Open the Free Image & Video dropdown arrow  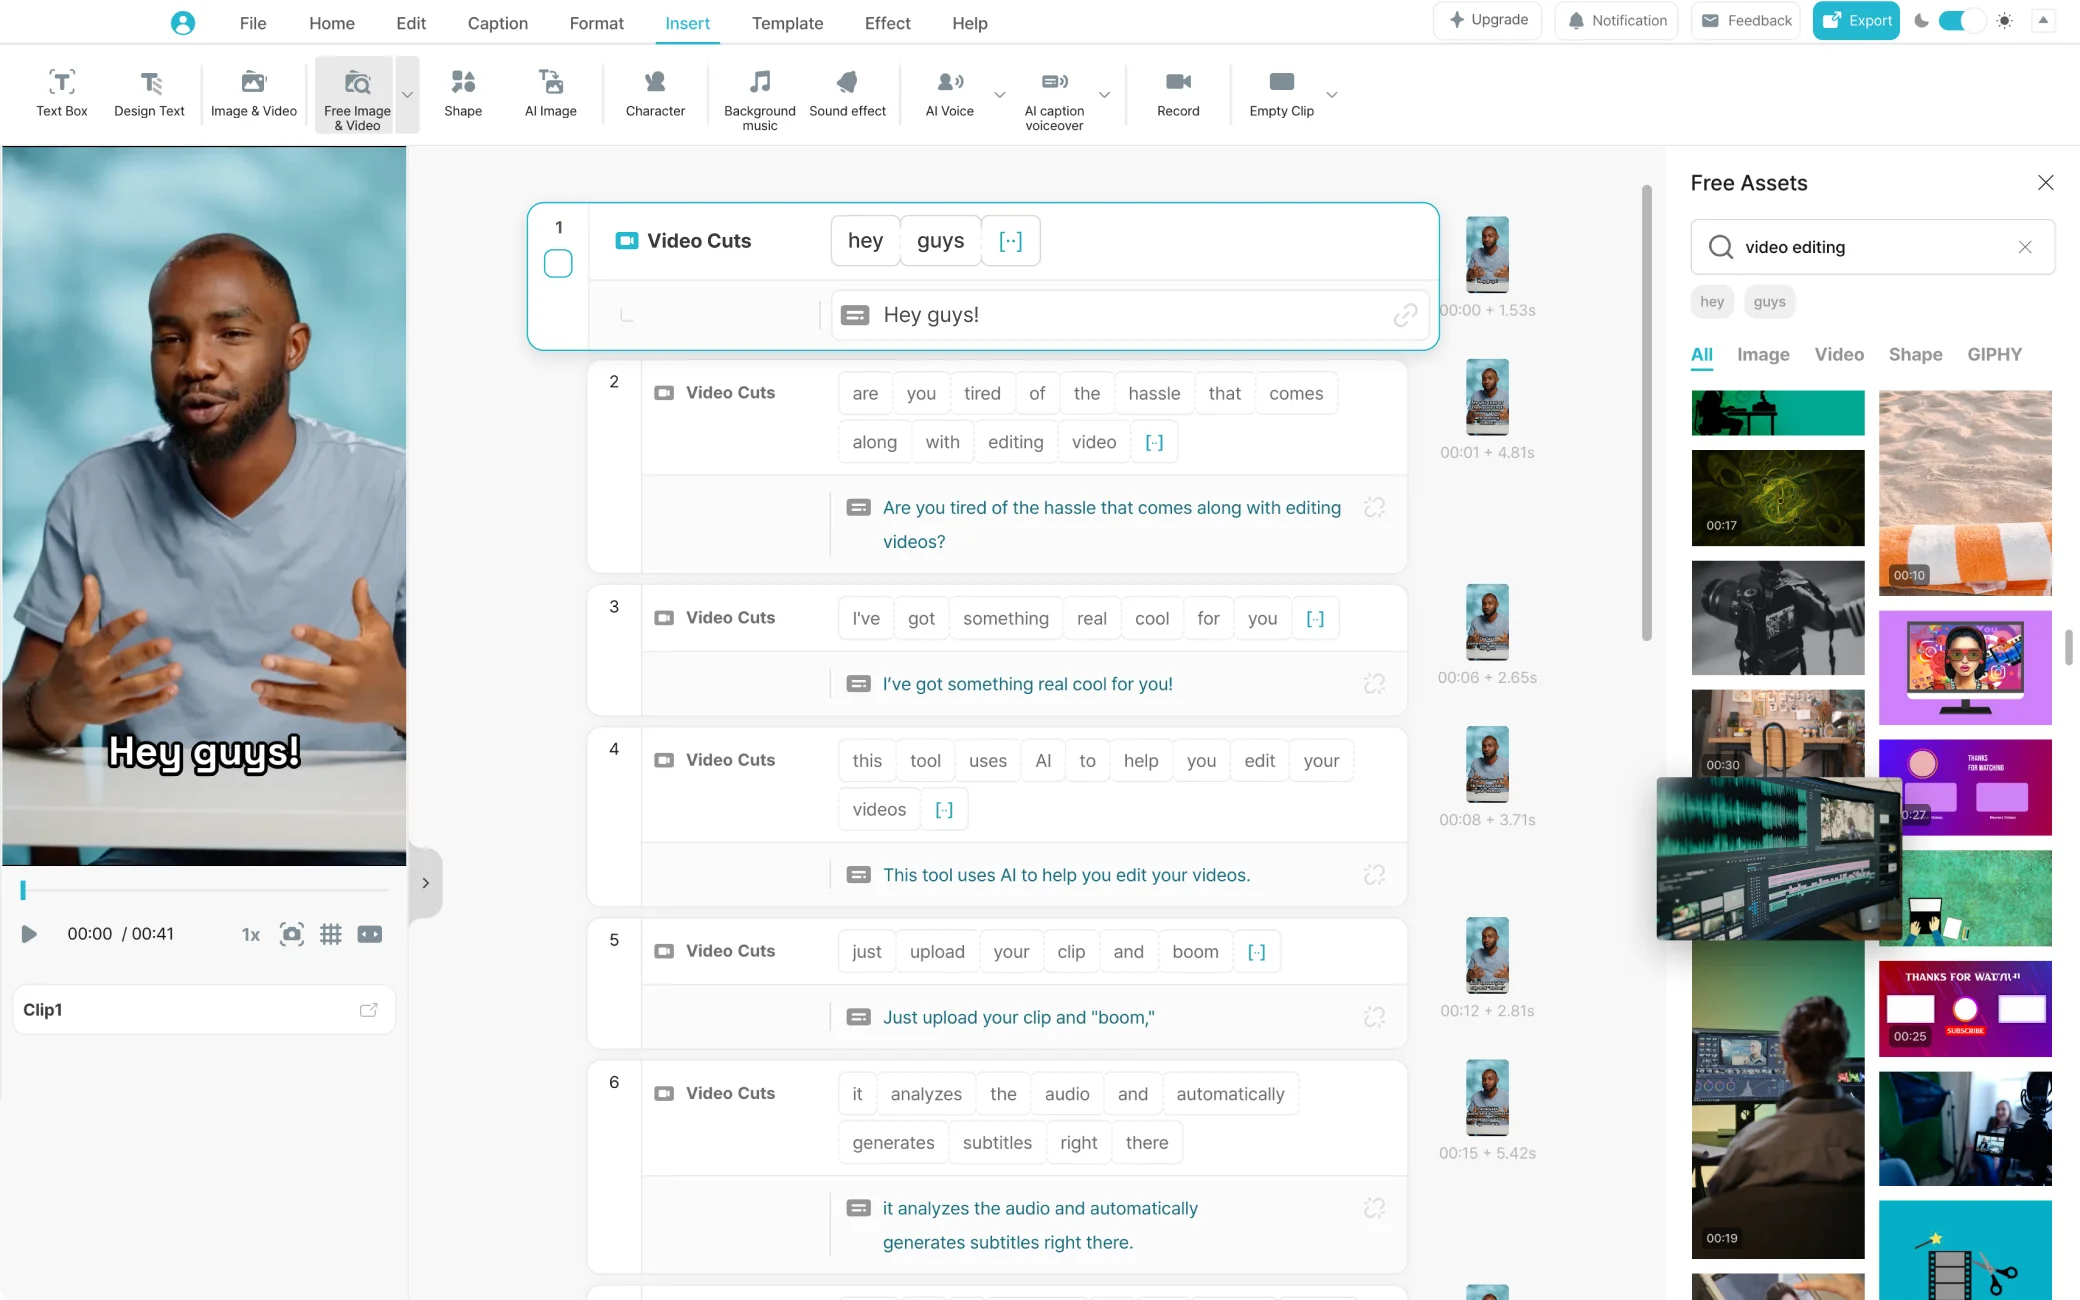[x=407, y=95]
